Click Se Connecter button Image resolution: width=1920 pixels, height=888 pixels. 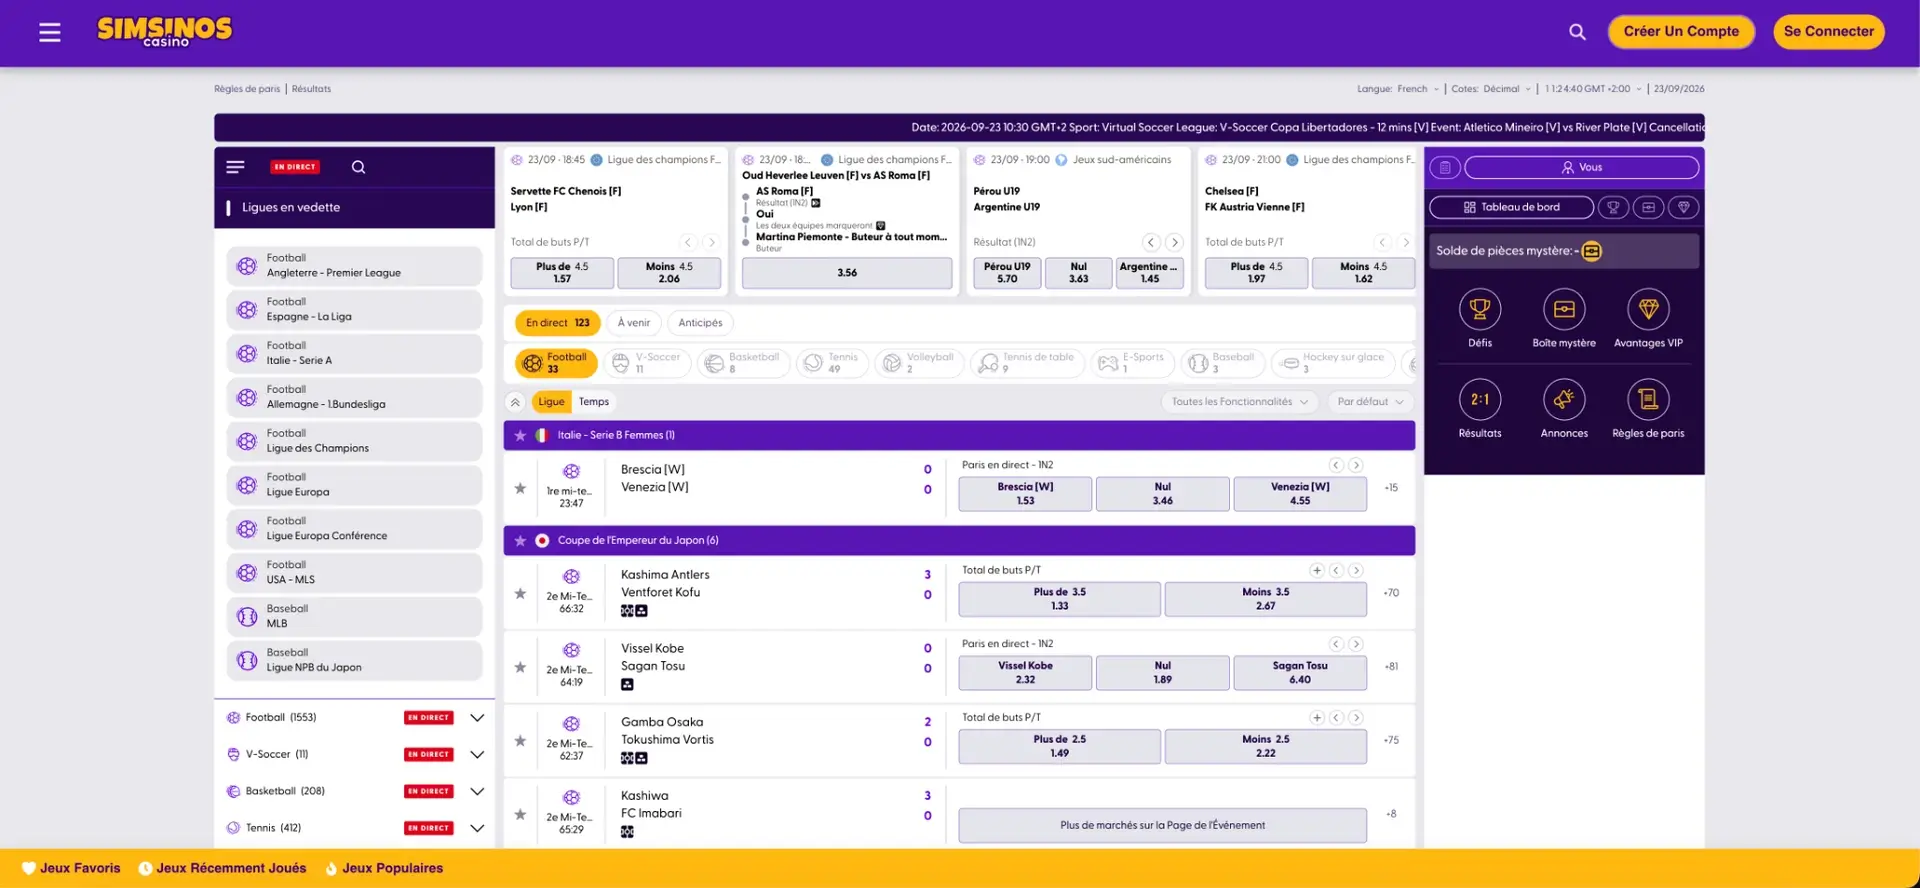point(1829,32)
